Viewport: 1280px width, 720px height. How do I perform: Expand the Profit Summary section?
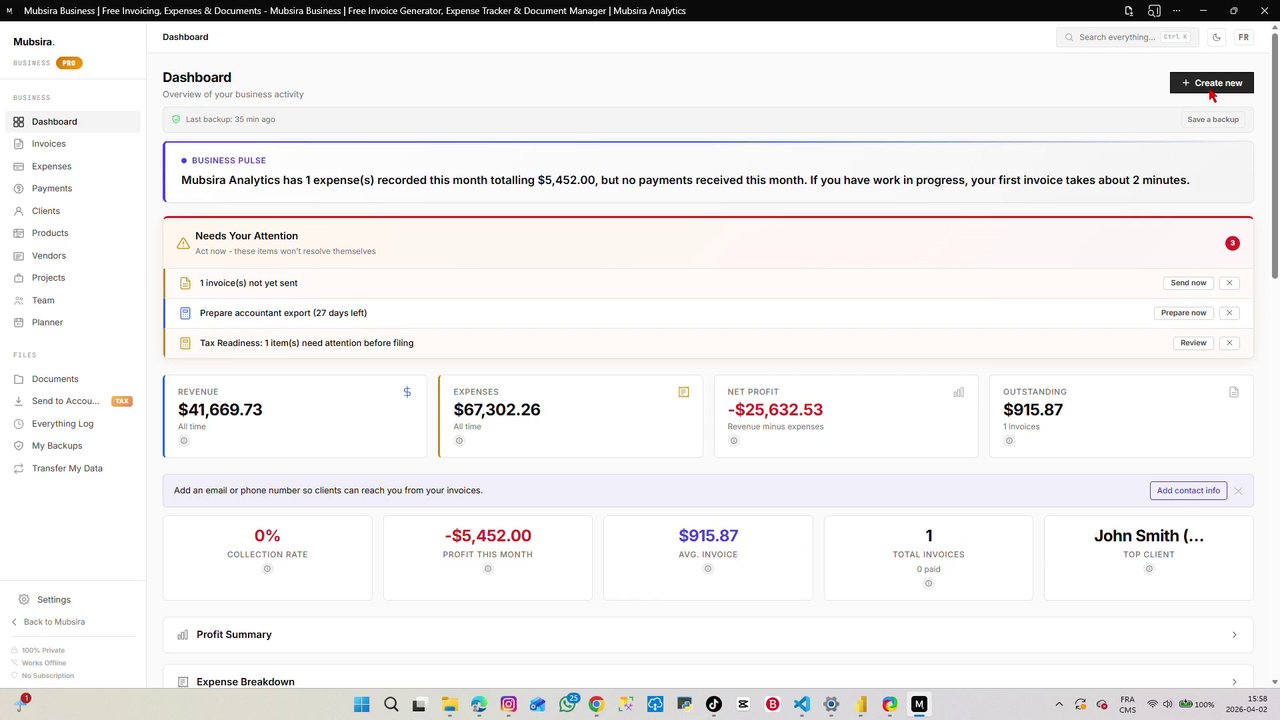[708, 635]
